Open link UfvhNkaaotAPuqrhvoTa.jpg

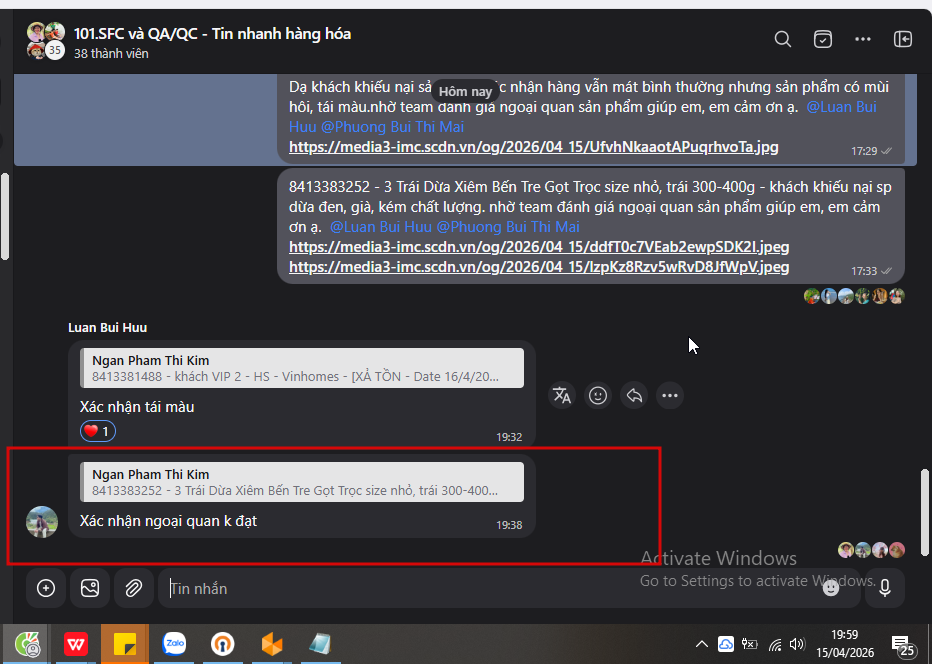(x=533, y=147)
